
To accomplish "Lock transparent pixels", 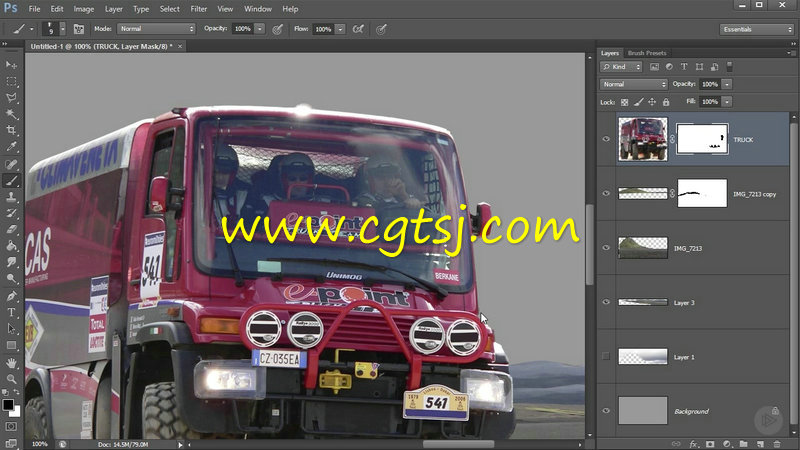I will click(624, 102).
